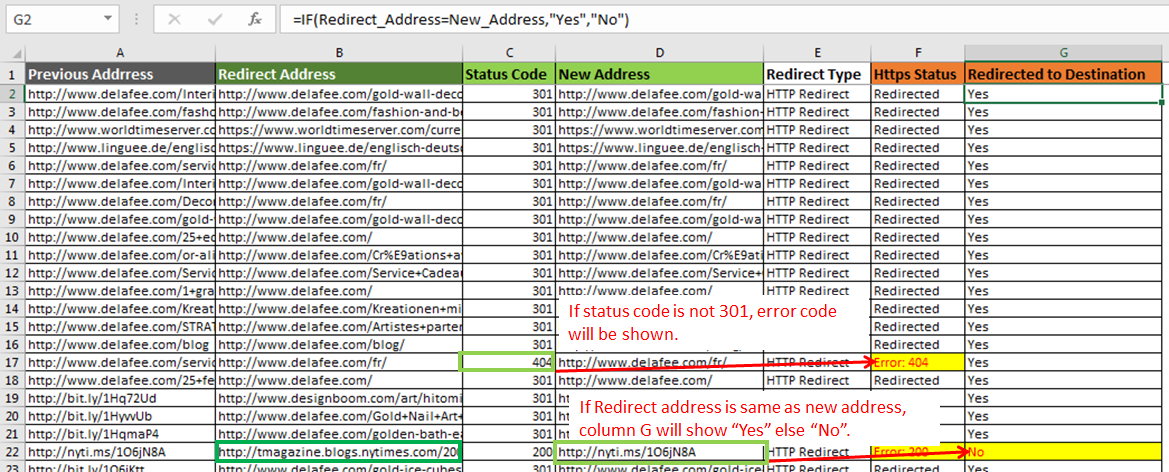Image resolution: width=1169 pixels, height=472 pixels.
Task: Select the yellow 'No' cell in column G
Action: [x=1063, y=452]
